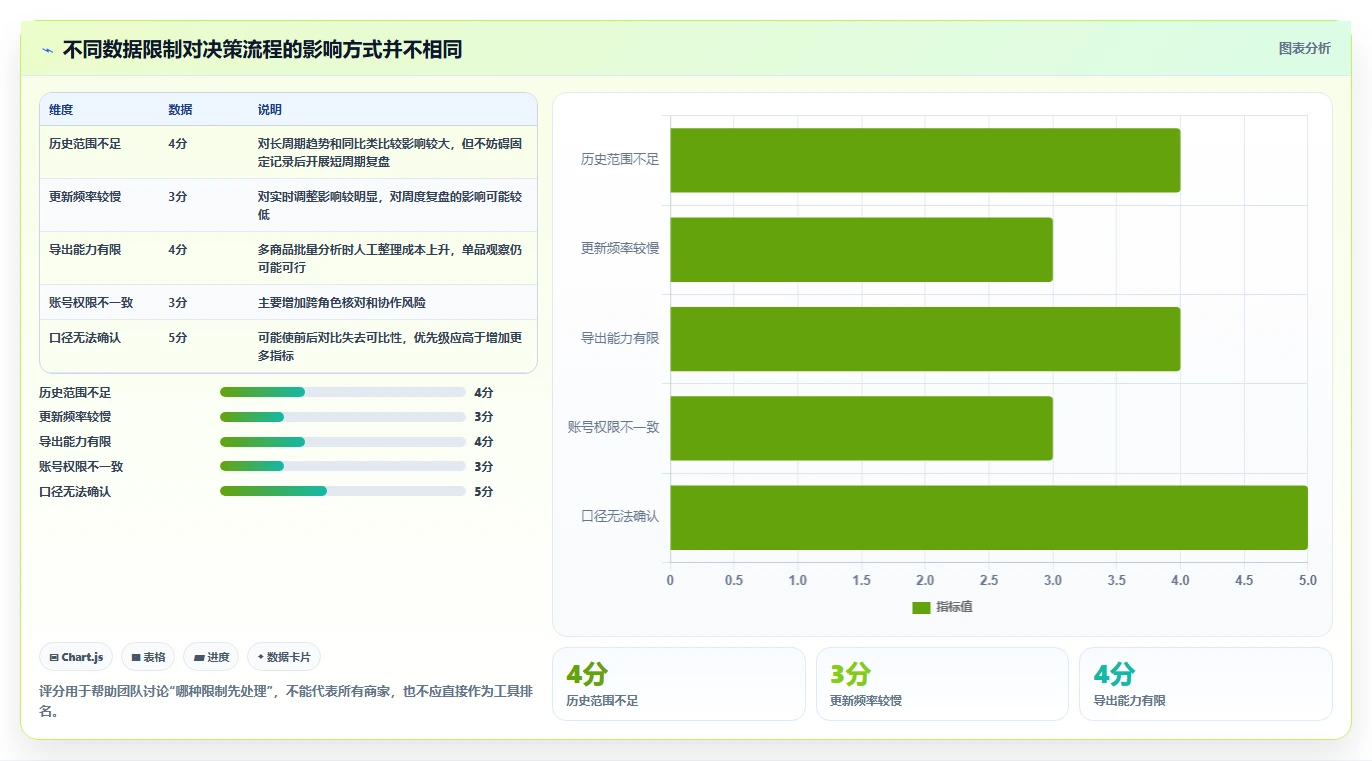The image size is (1372, 761).
Task: Click the 账号权限不一致 label on the chart's Y axis
Action: click(614, 428)
